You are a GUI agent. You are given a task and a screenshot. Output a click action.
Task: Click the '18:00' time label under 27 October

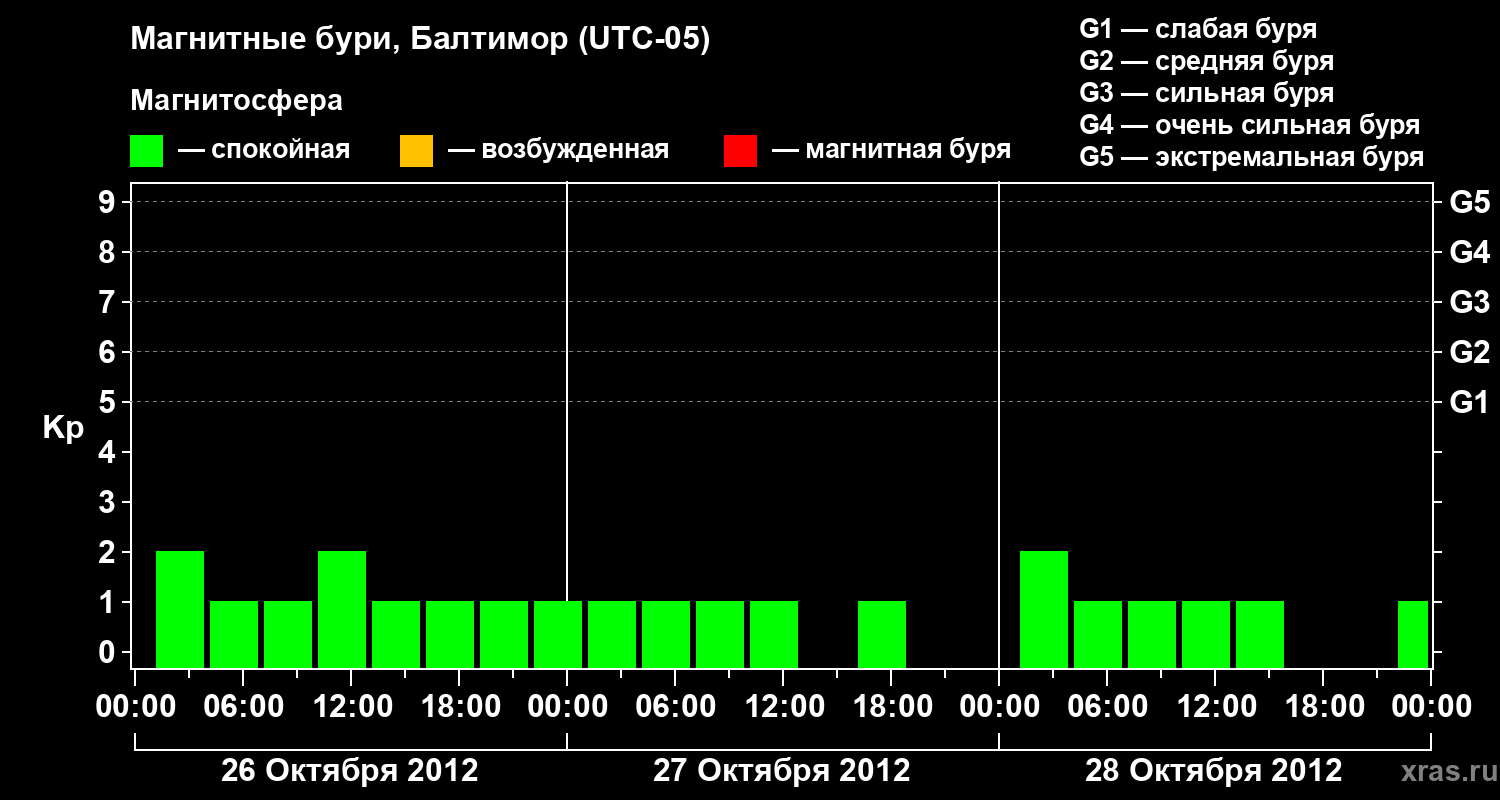(892, 708)
